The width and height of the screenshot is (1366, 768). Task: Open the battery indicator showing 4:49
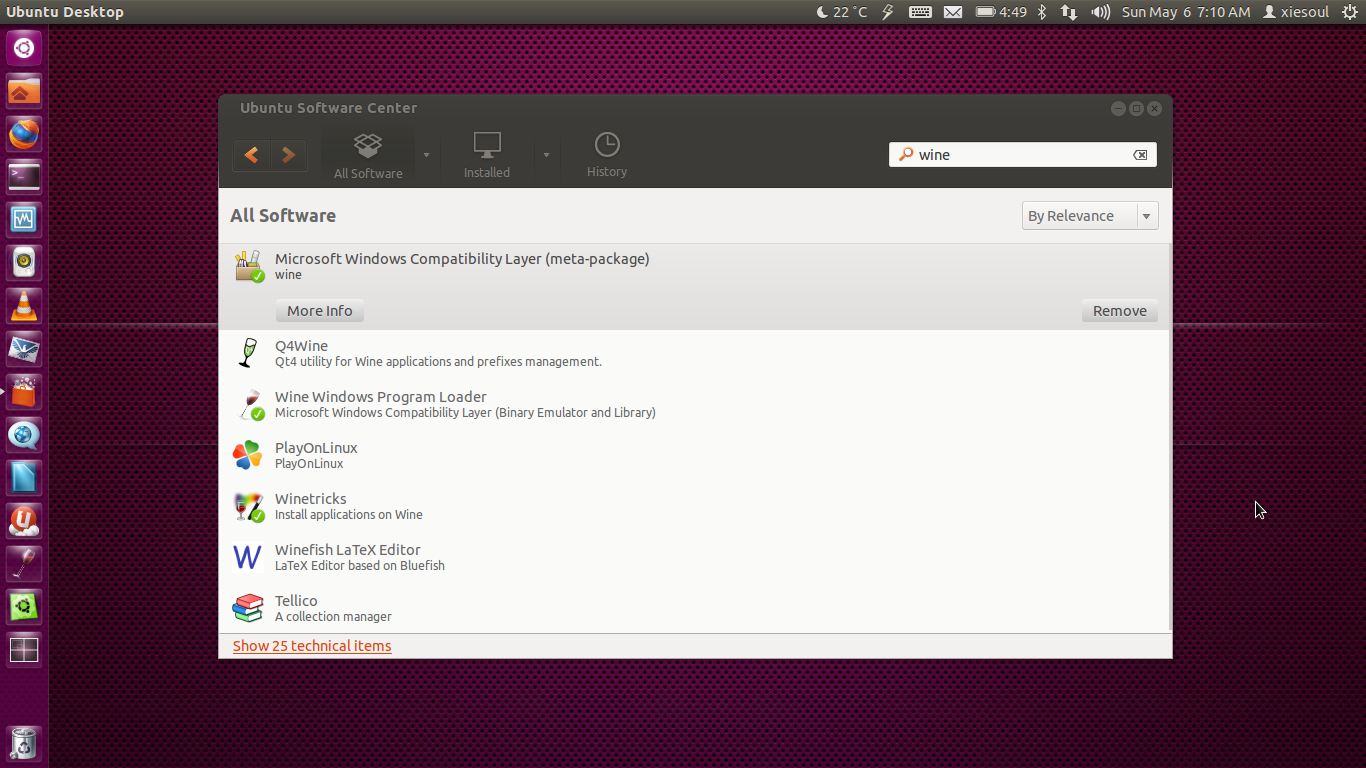1001,12
